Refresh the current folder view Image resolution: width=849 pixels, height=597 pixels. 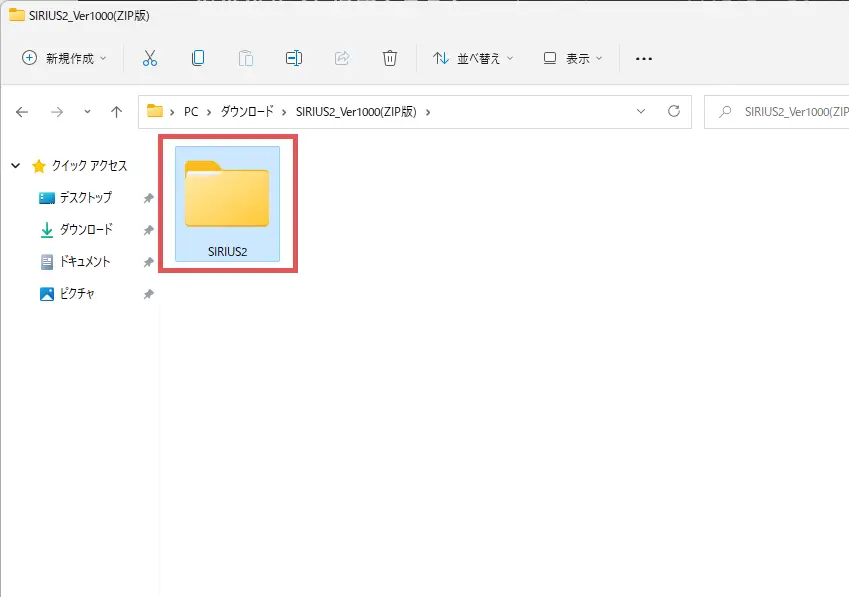674,111
